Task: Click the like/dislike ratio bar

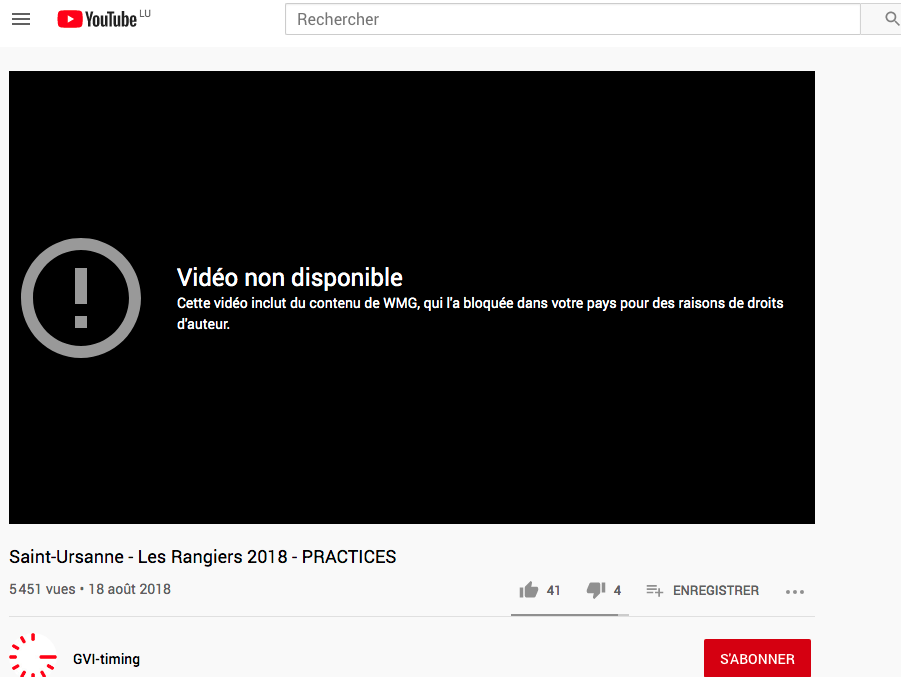Action: tap(569, 614)
